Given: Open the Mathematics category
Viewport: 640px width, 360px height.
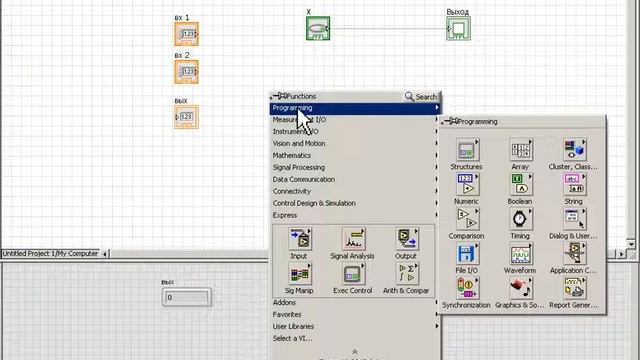Looking at the screenshot, I should click(x=355, y=156).
